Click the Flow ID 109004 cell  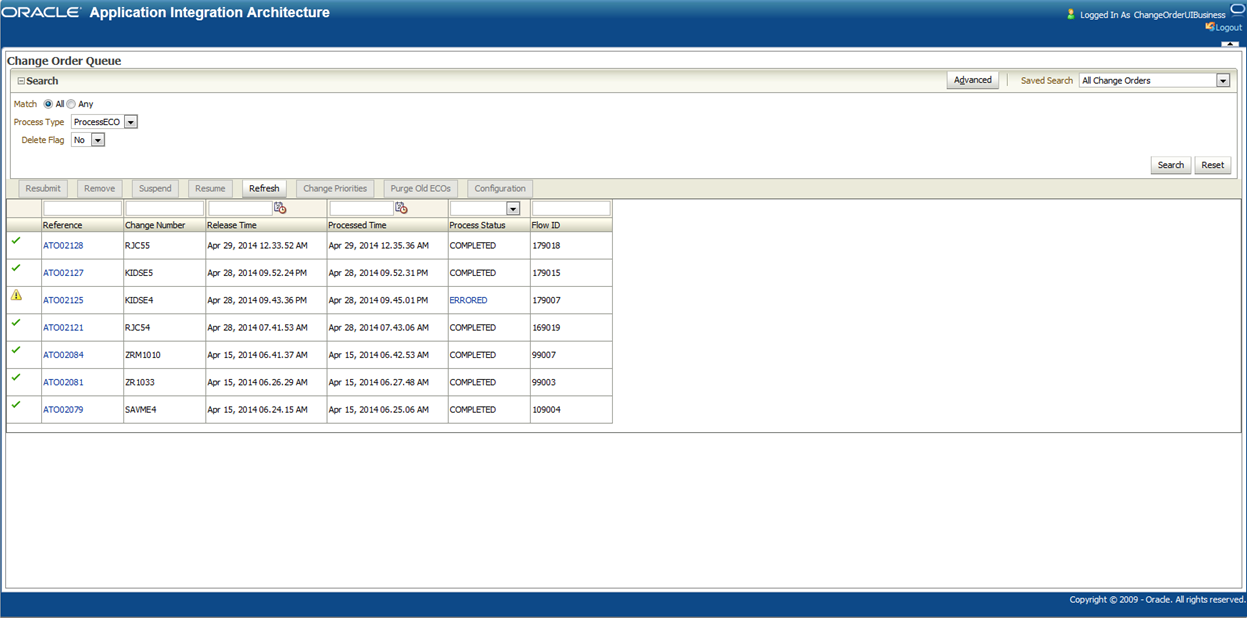571,410
